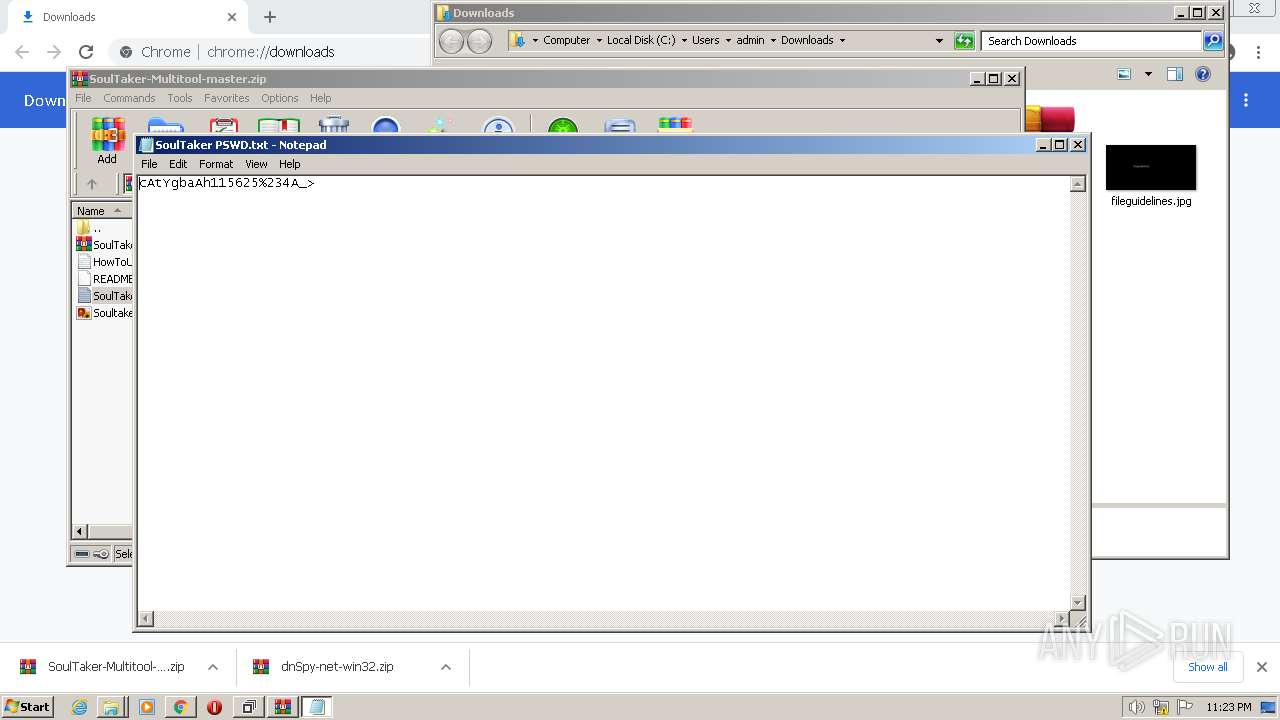
Task: Sort by WinRAR Name column header
Action: point(101,210)
